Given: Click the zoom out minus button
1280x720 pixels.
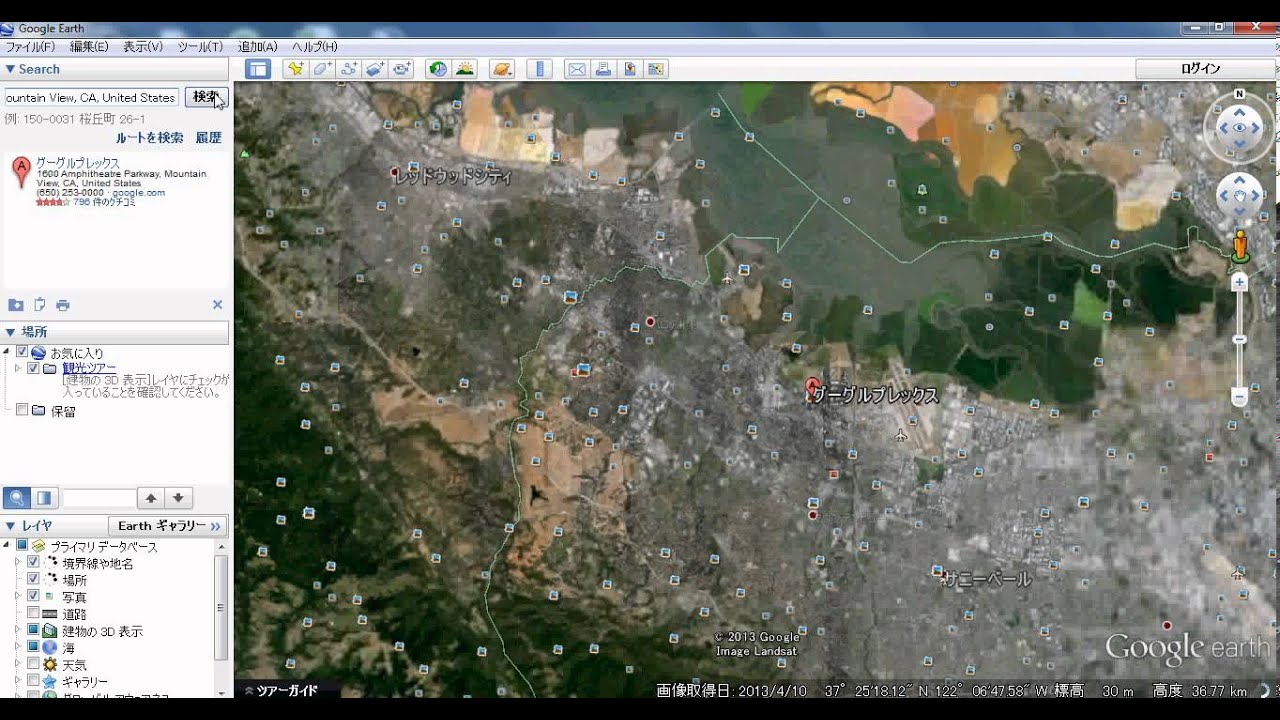Looking at the screenshot, I should pyautogui.click(x=1240, y=398).
